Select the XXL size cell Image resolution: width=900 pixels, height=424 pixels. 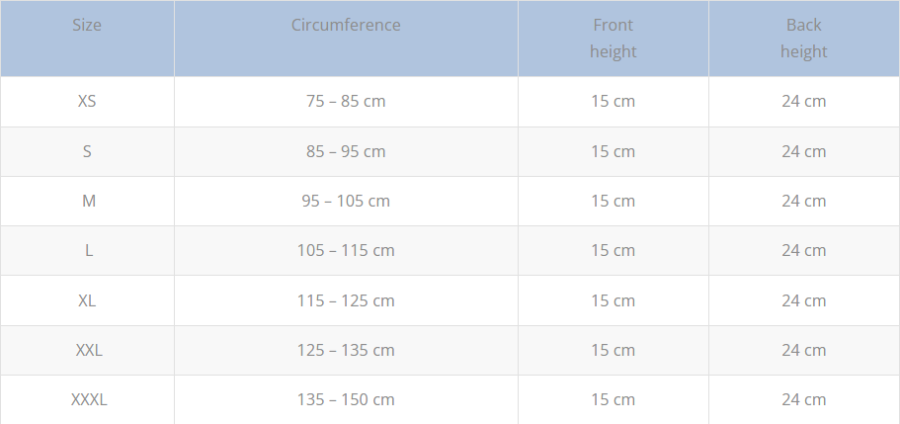(87, 351)
